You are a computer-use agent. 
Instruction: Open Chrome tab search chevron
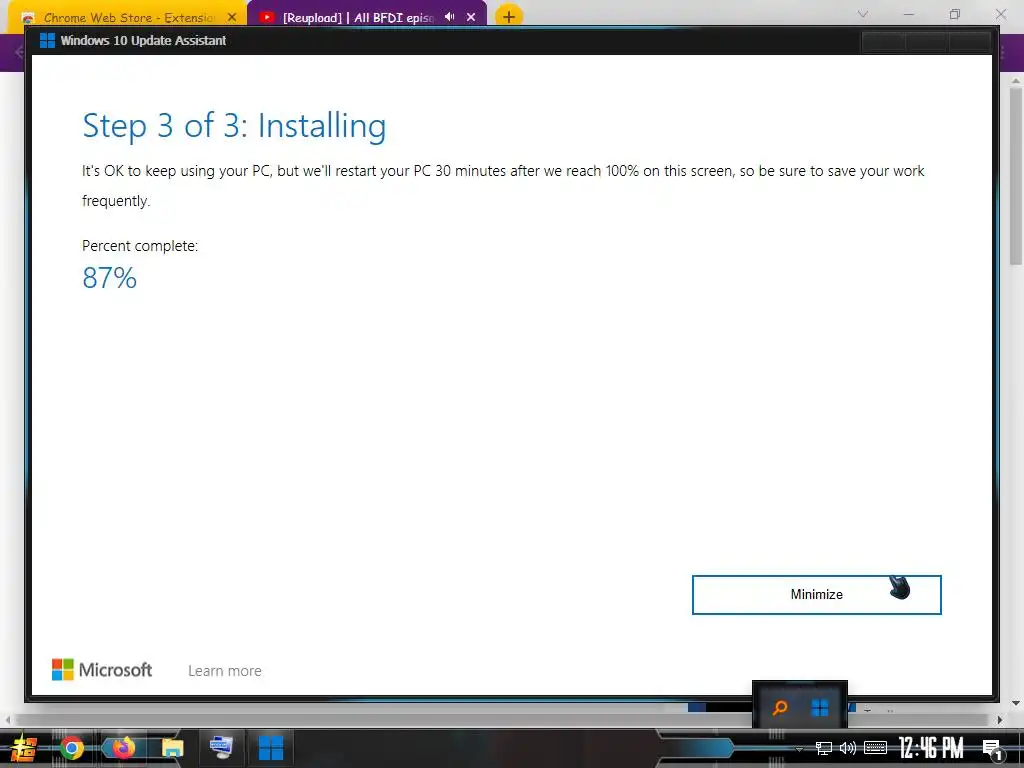[863, 14]
